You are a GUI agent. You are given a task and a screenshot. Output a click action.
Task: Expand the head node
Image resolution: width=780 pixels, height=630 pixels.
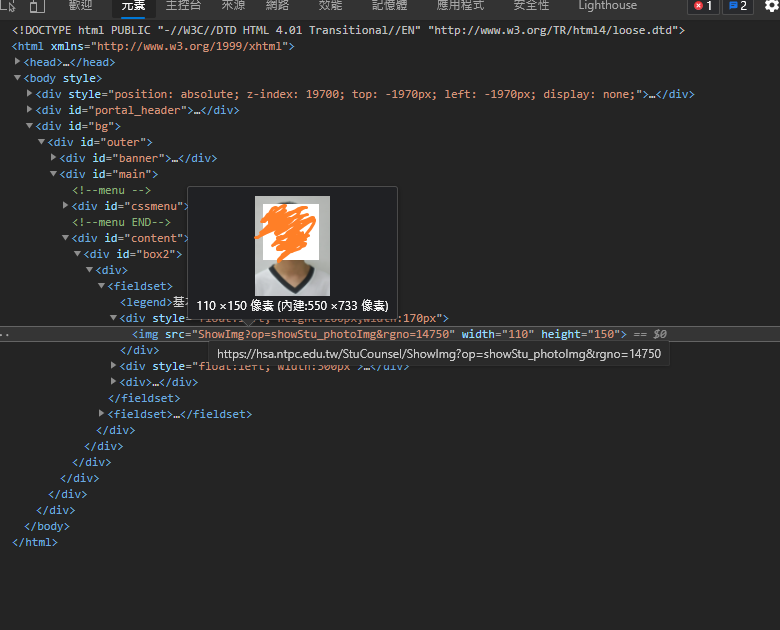pyautogui.click(x=17, y=61)
